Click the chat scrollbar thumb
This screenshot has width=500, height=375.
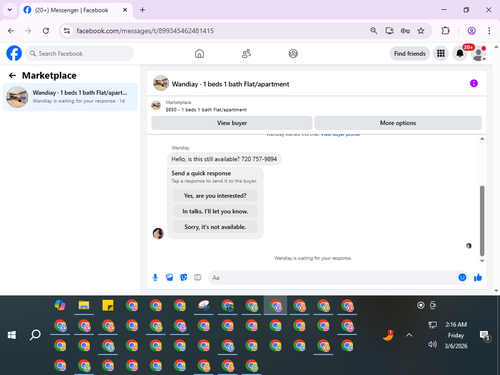(x=482, y=221)
